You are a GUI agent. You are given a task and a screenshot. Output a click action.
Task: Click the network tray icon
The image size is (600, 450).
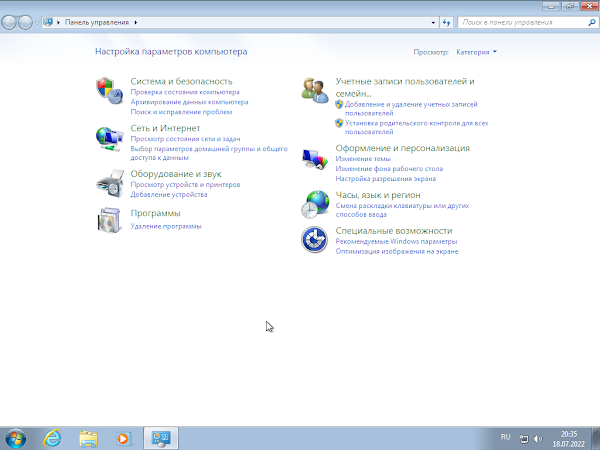point(524,439)
